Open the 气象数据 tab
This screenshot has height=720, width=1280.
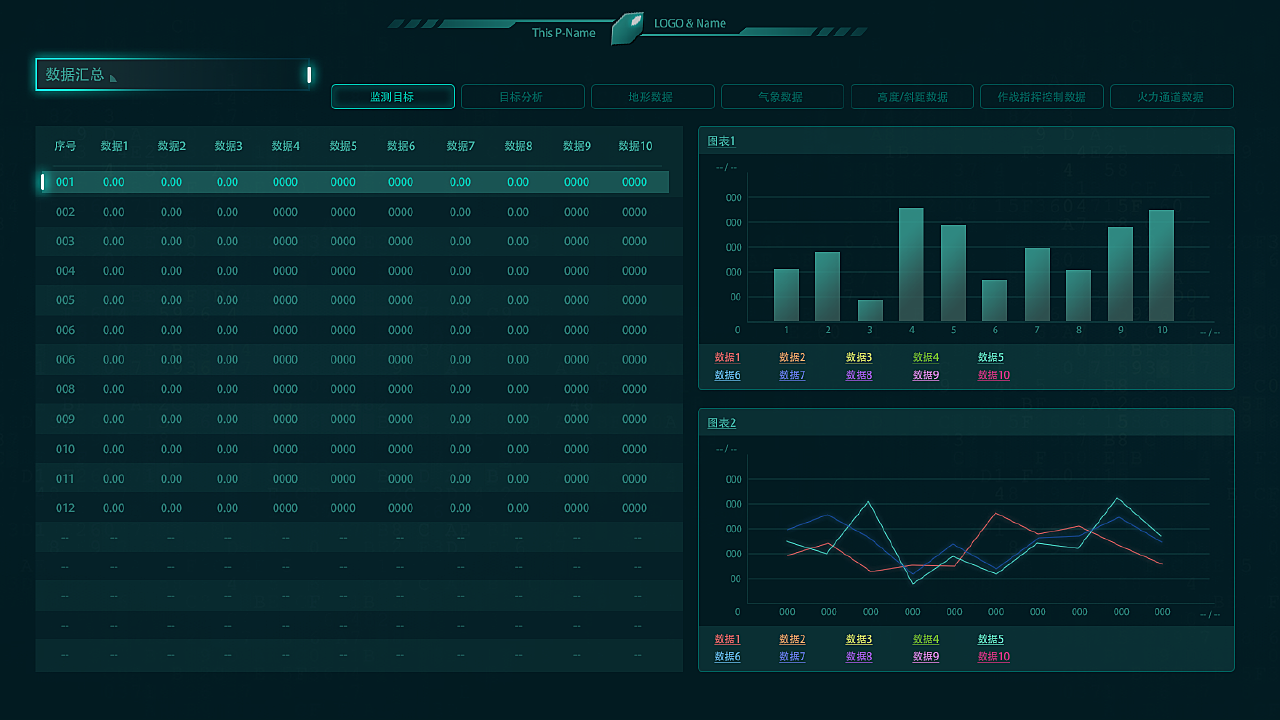[x=782, y=97]
